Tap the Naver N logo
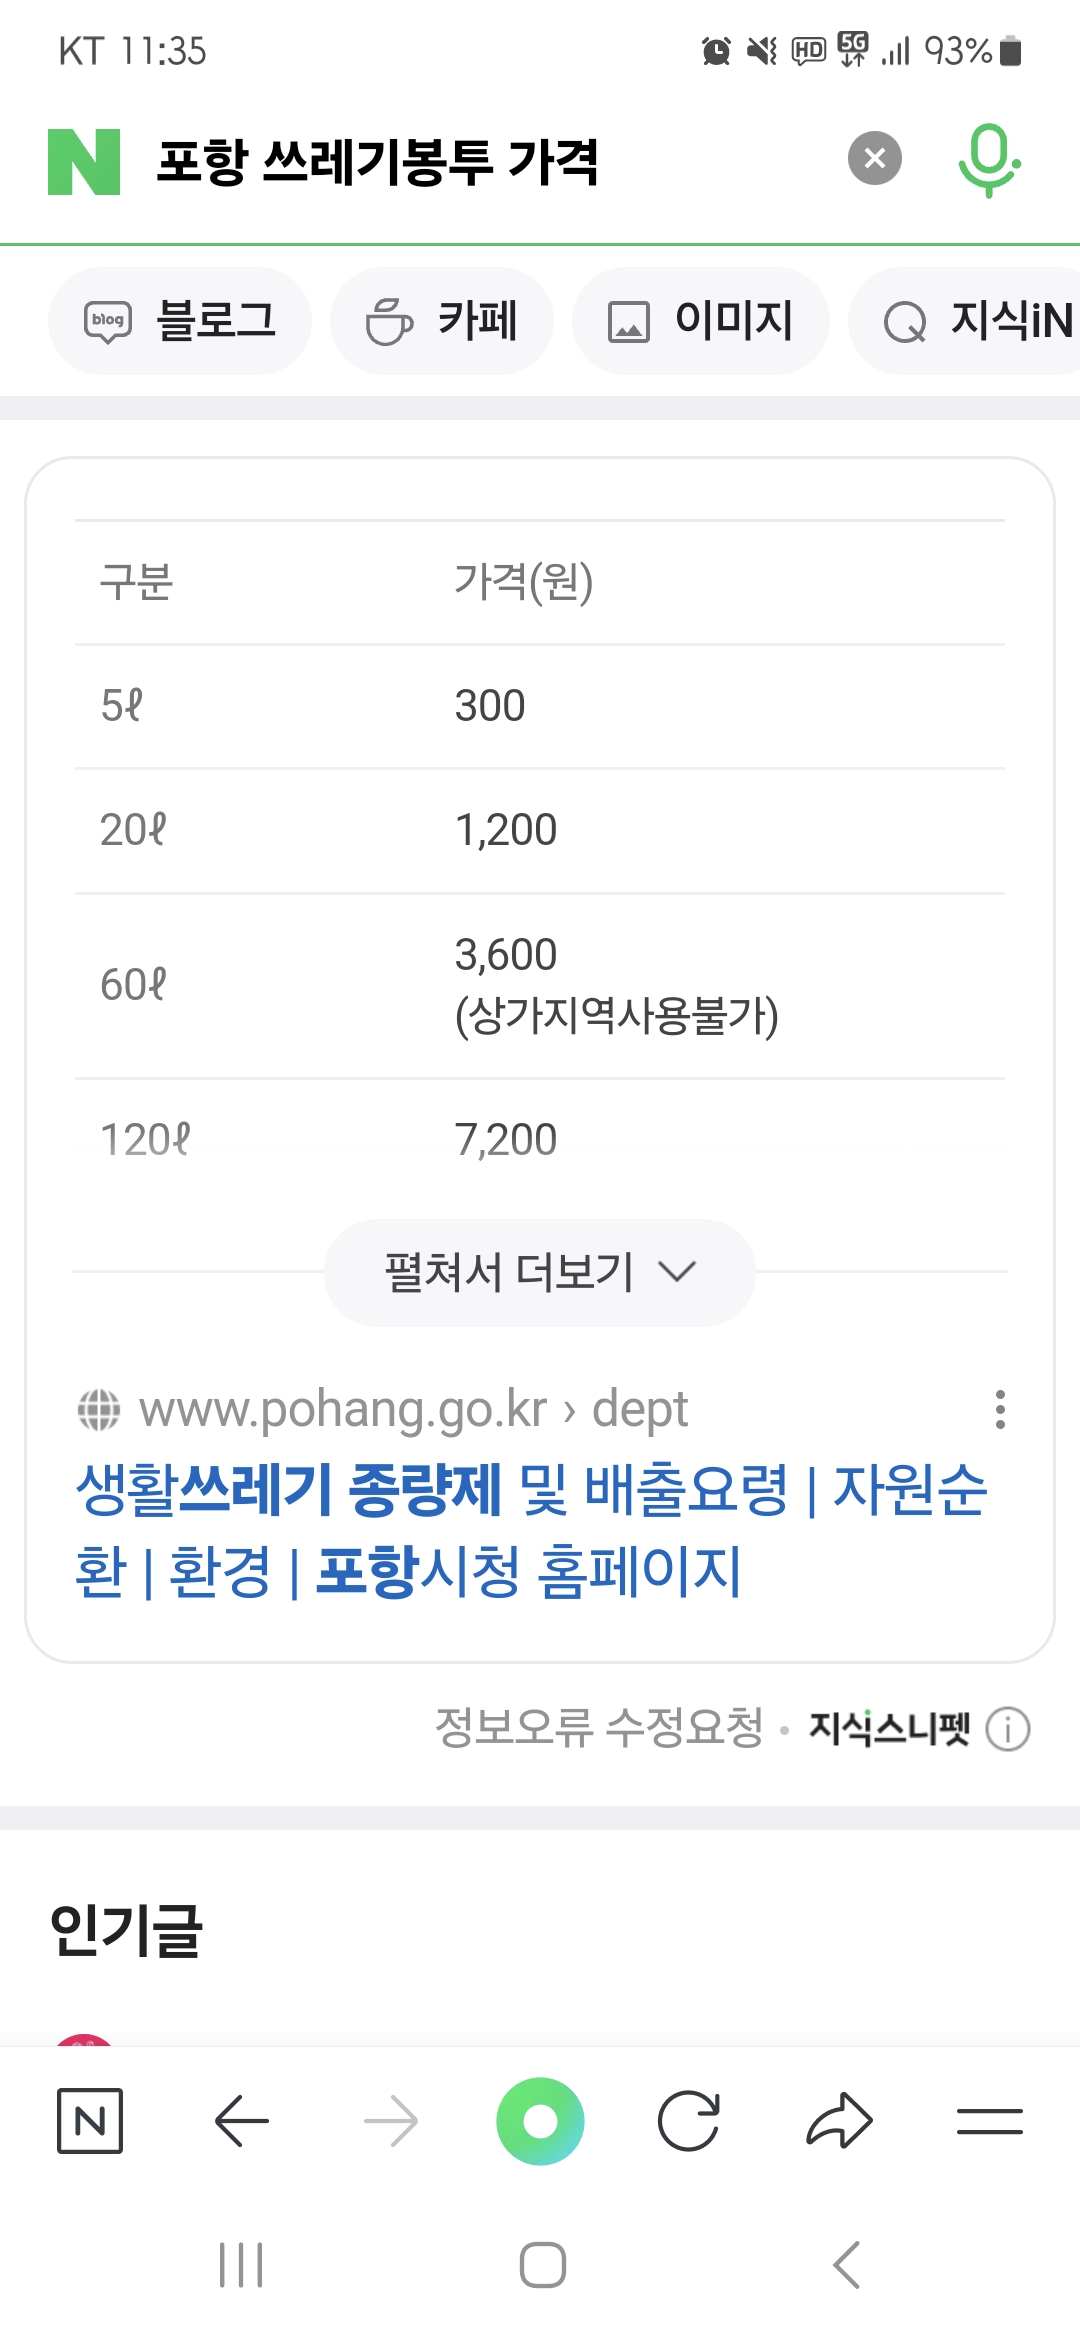1080x2340 pixels. pyautogui.click(x=84, y=161)
